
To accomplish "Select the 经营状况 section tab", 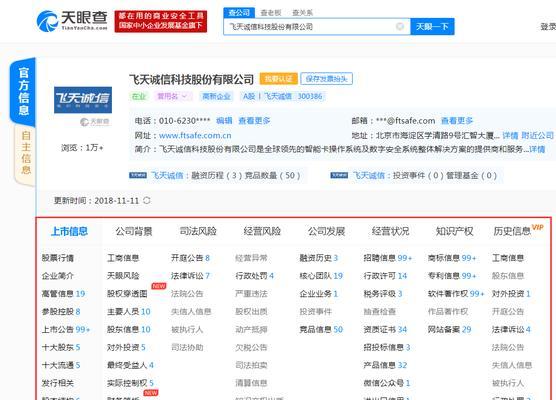I will pyautogui.click(x=390, y=231).
